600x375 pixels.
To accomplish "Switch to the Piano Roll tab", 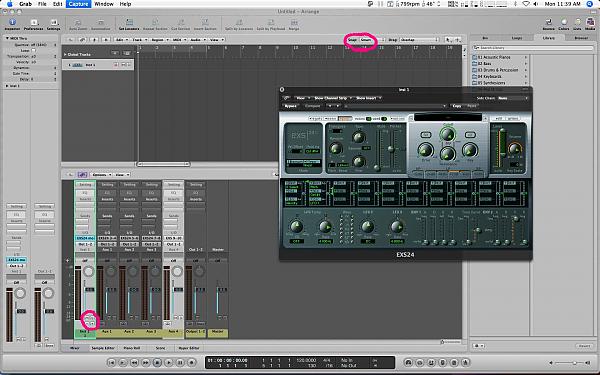I will click(x=132, y=348).
